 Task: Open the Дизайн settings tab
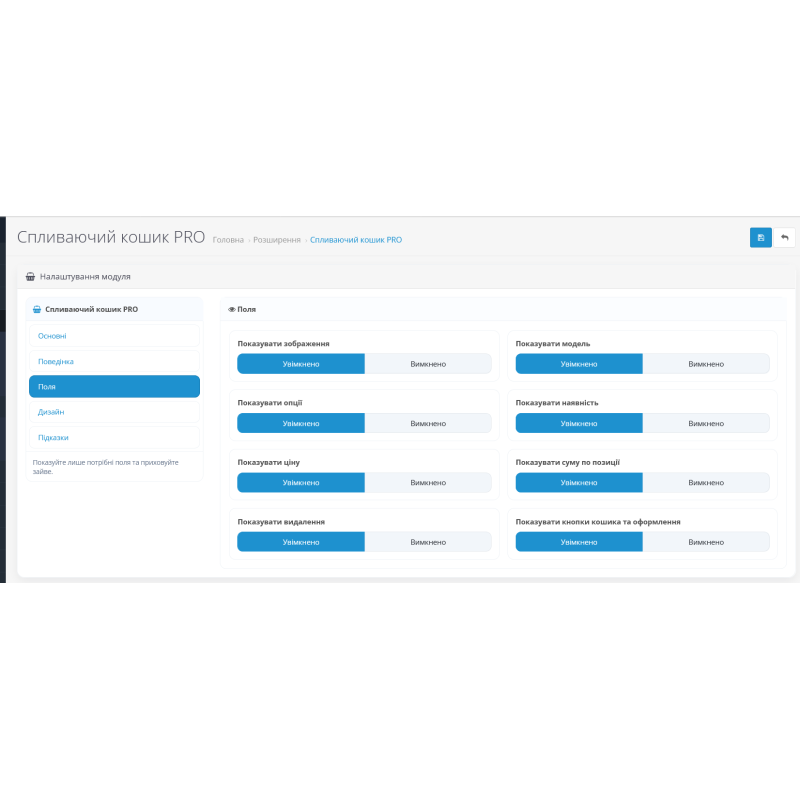114,412
